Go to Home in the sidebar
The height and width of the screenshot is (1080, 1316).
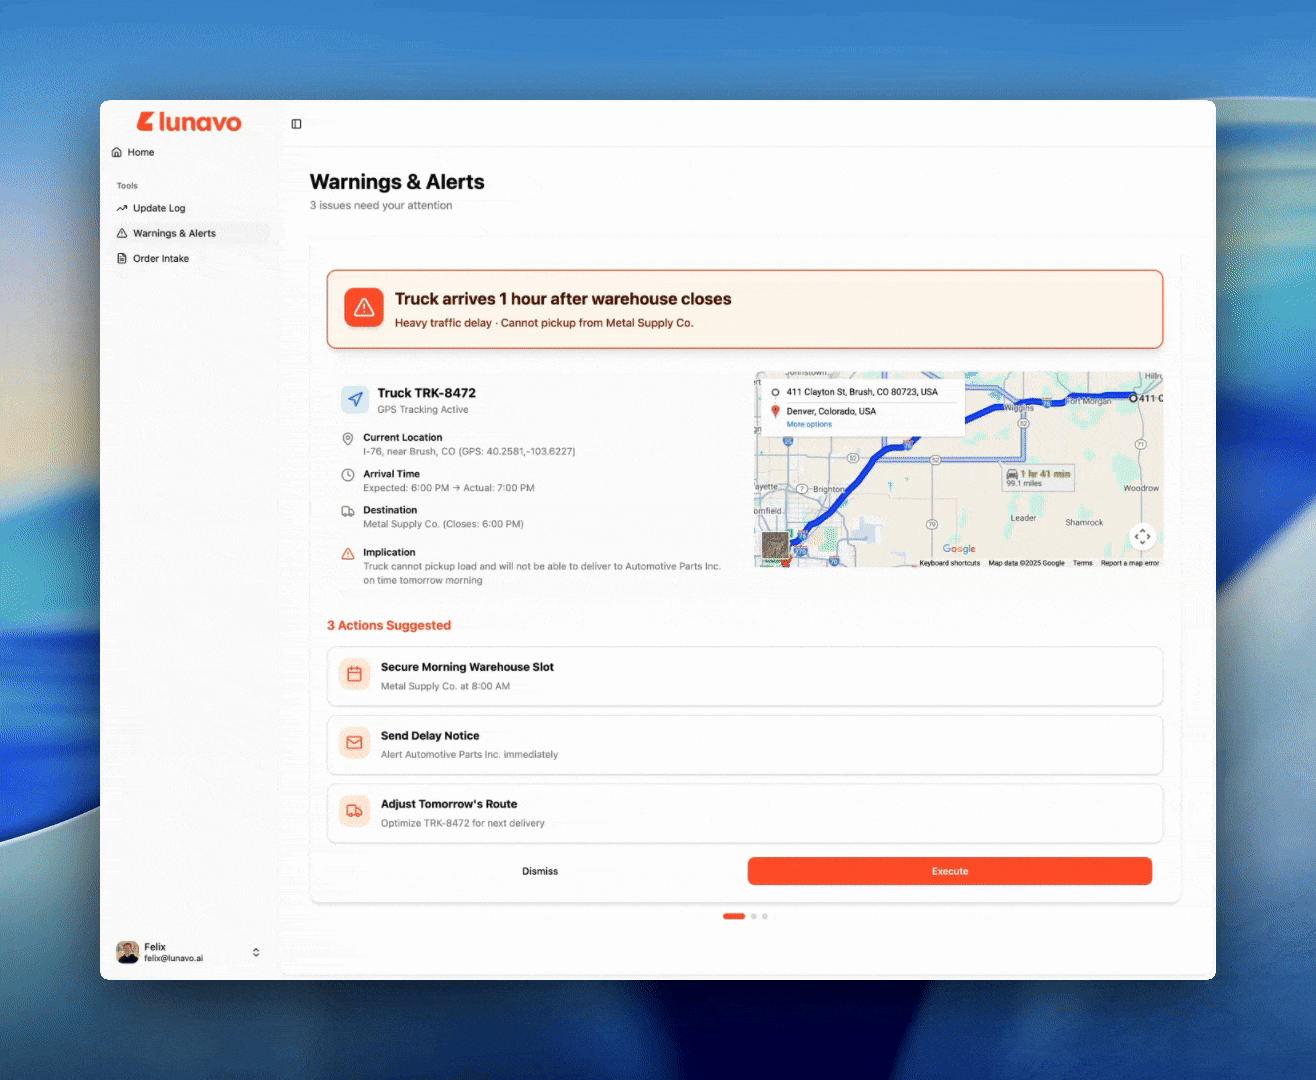140,153
